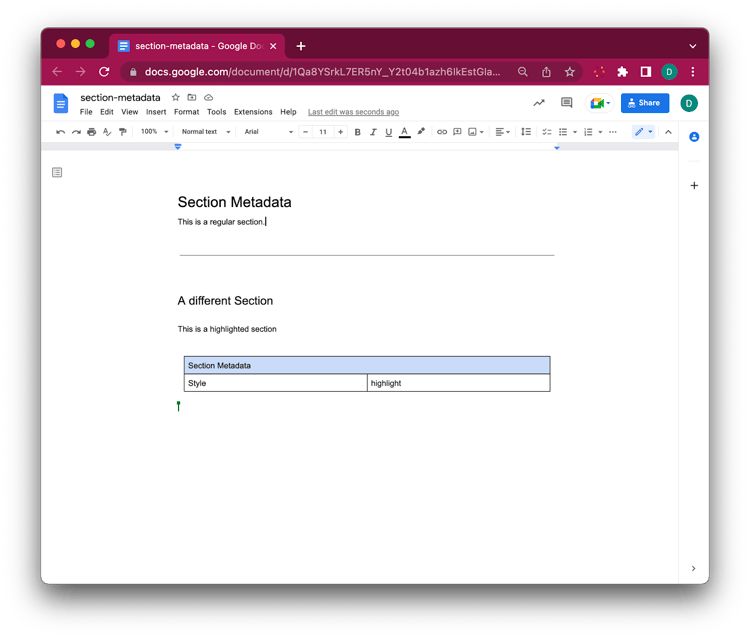Open 'Last edit was seconds ago' link
Screen dimensions: 750x638
(x=353, y=112)
